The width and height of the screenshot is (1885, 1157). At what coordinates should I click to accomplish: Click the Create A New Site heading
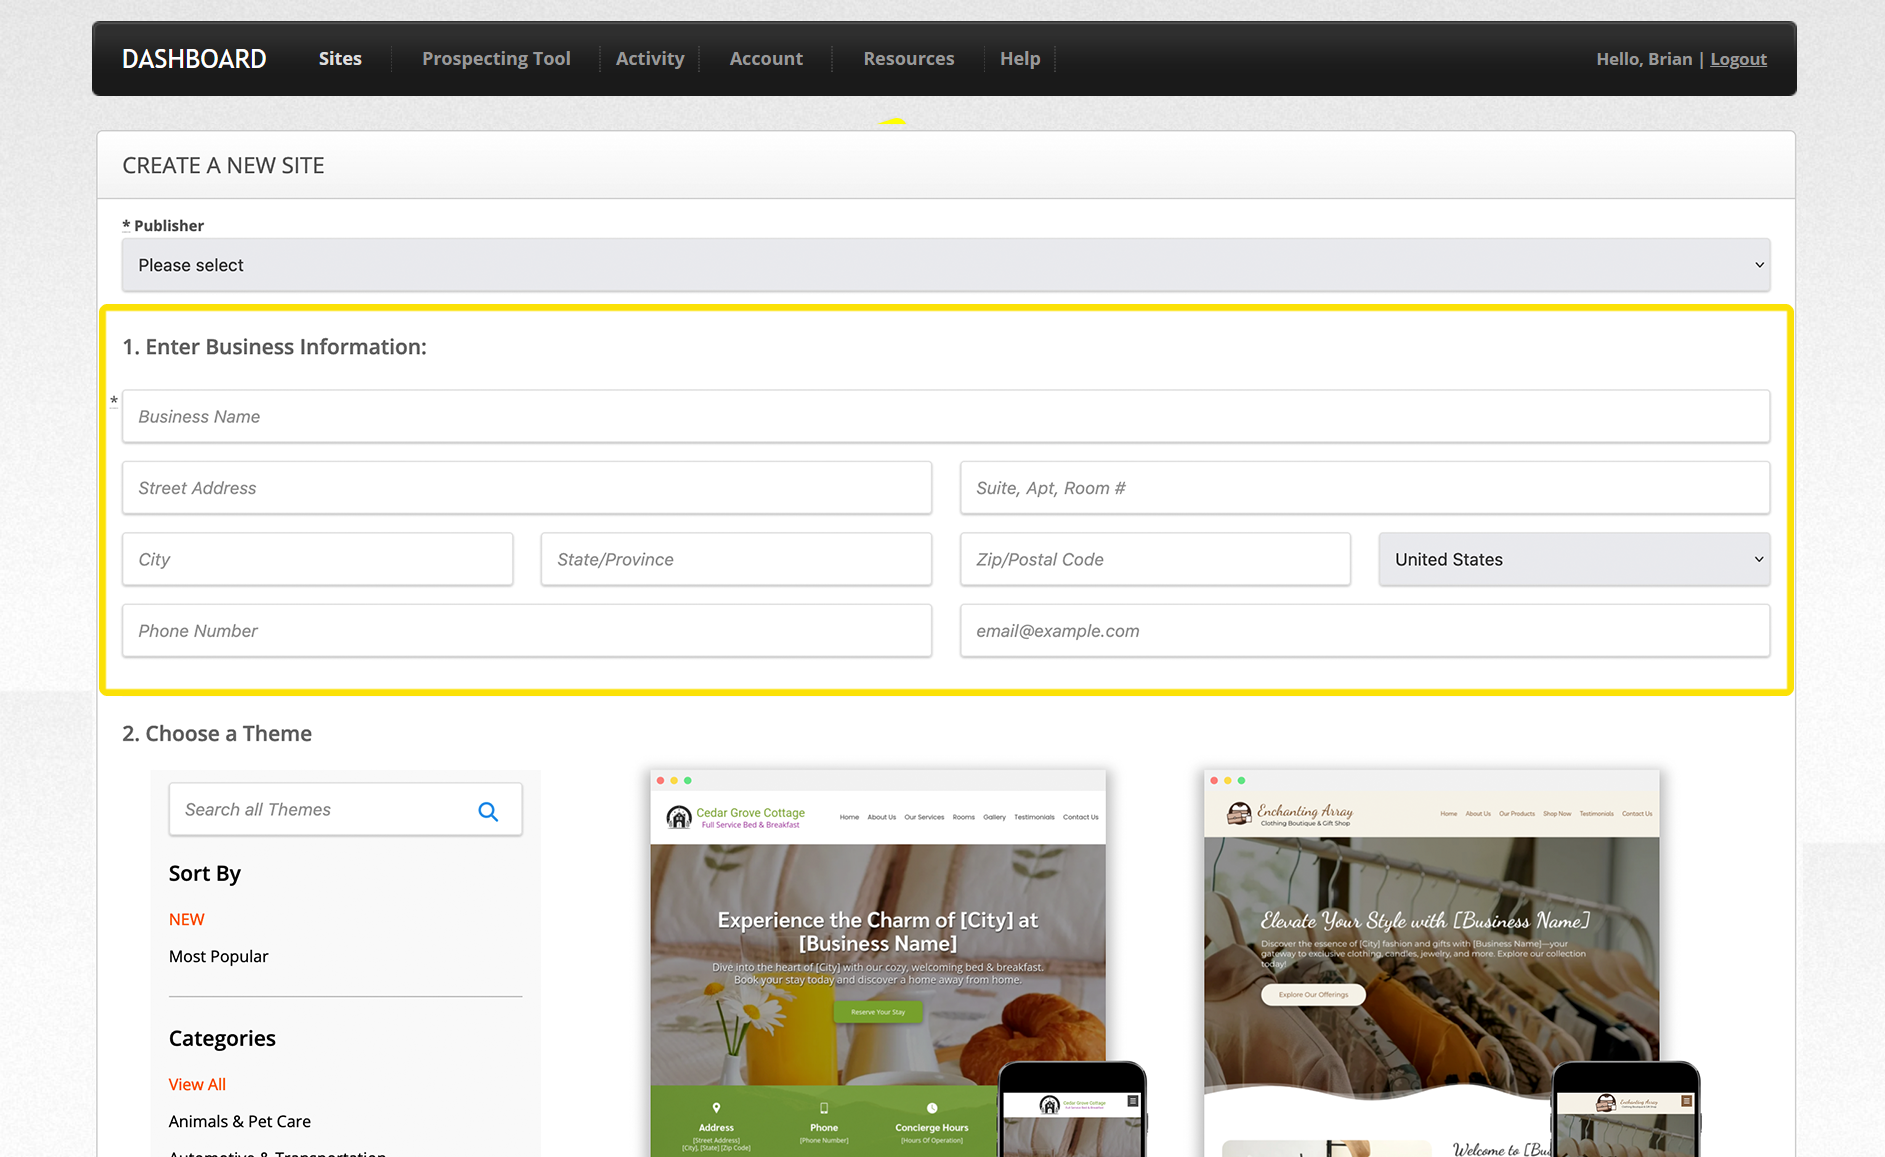coord(223,166)
